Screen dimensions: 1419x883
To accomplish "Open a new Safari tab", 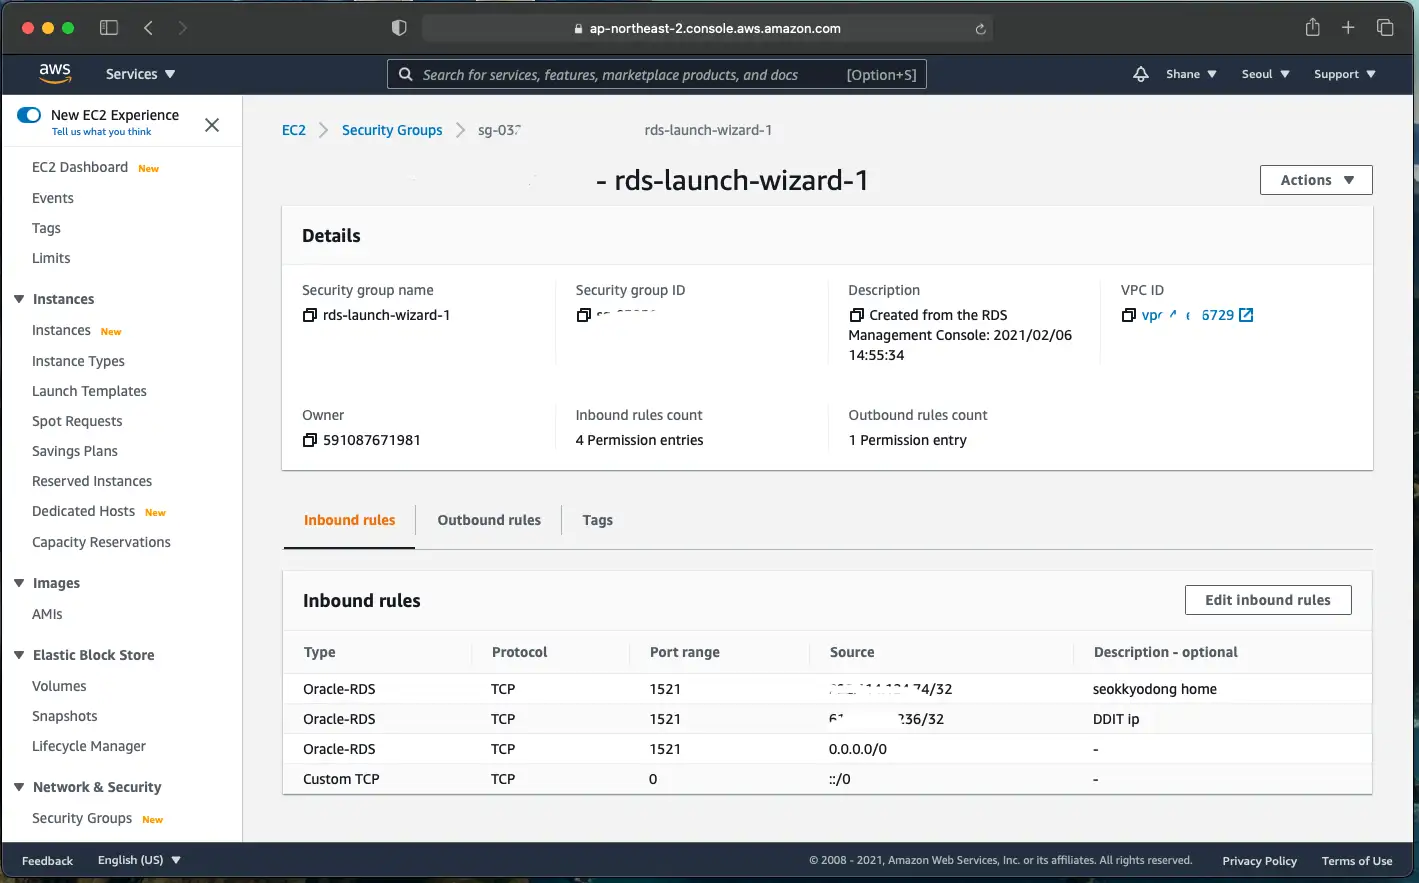I will [x=1348, y=28].
